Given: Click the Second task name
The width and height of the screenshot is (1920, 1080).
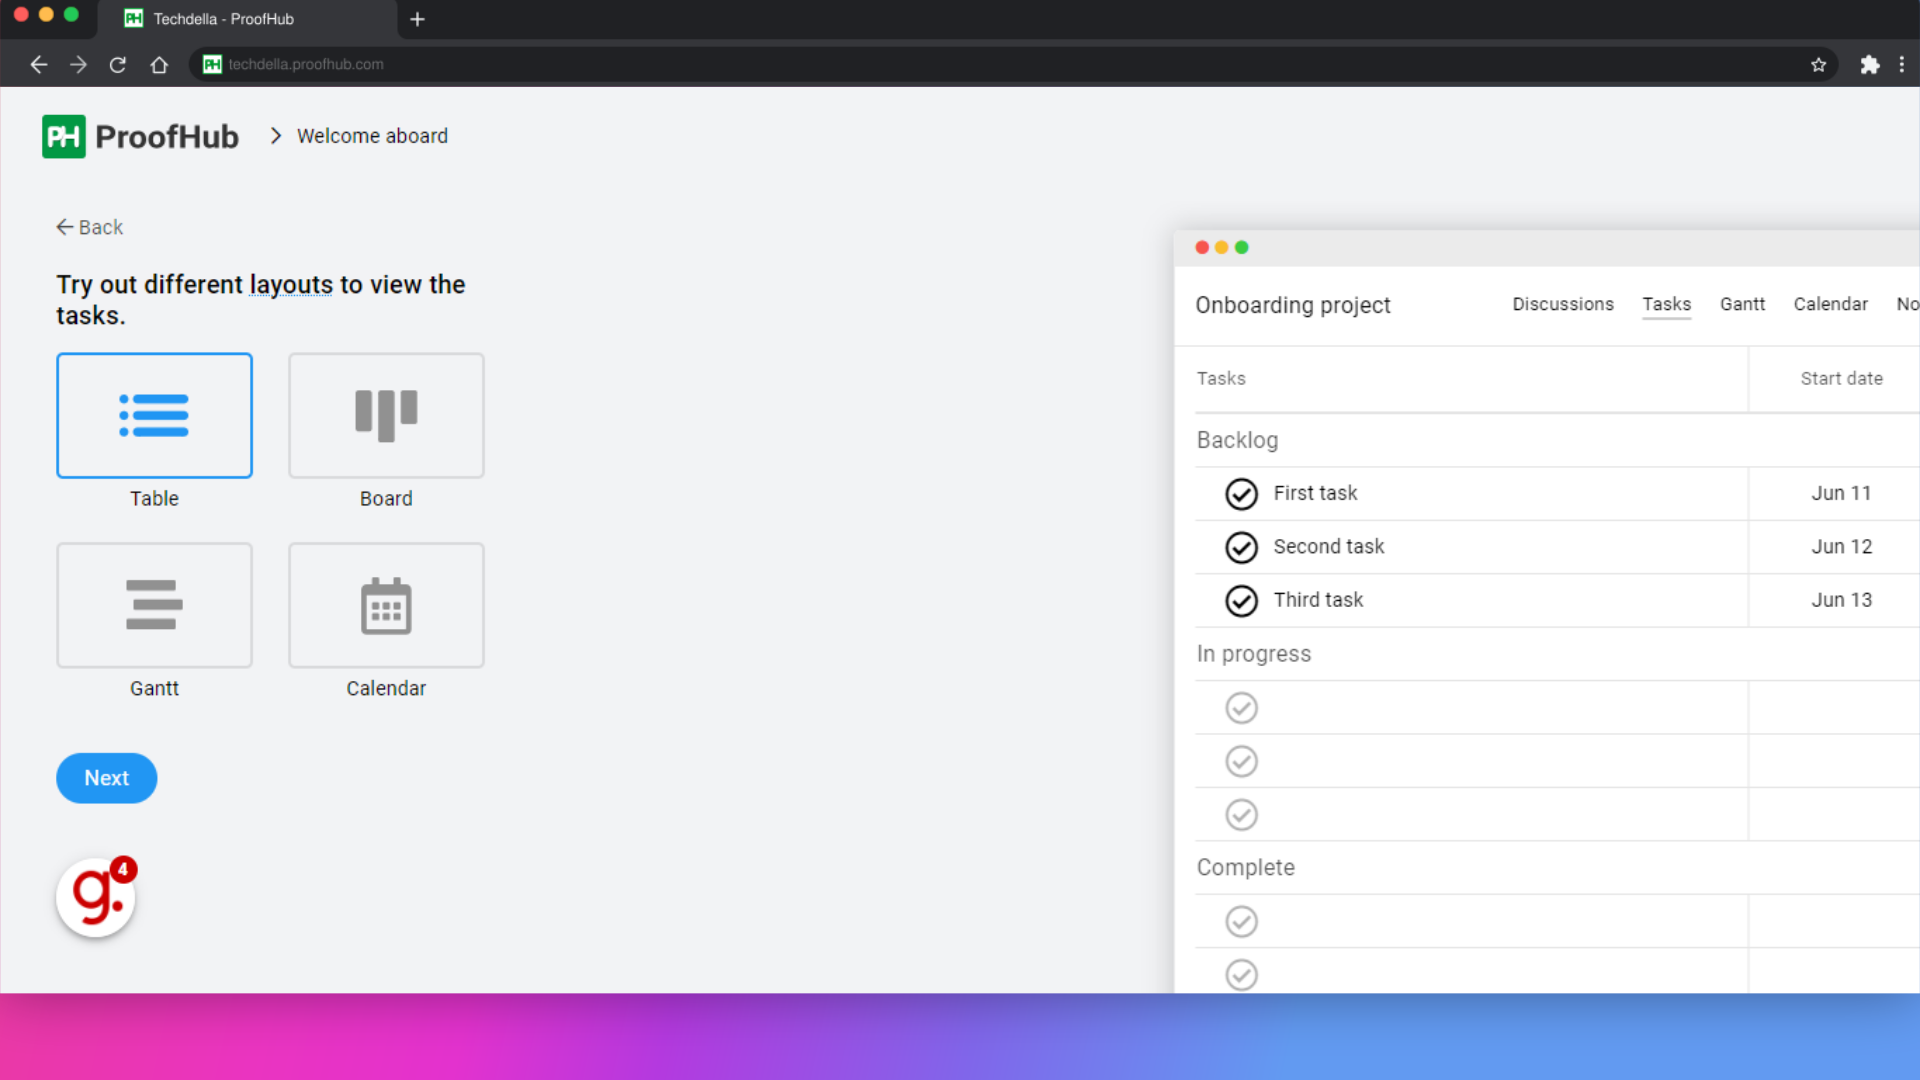Looking at the screenshot, I should click(x=1329, y=547).
